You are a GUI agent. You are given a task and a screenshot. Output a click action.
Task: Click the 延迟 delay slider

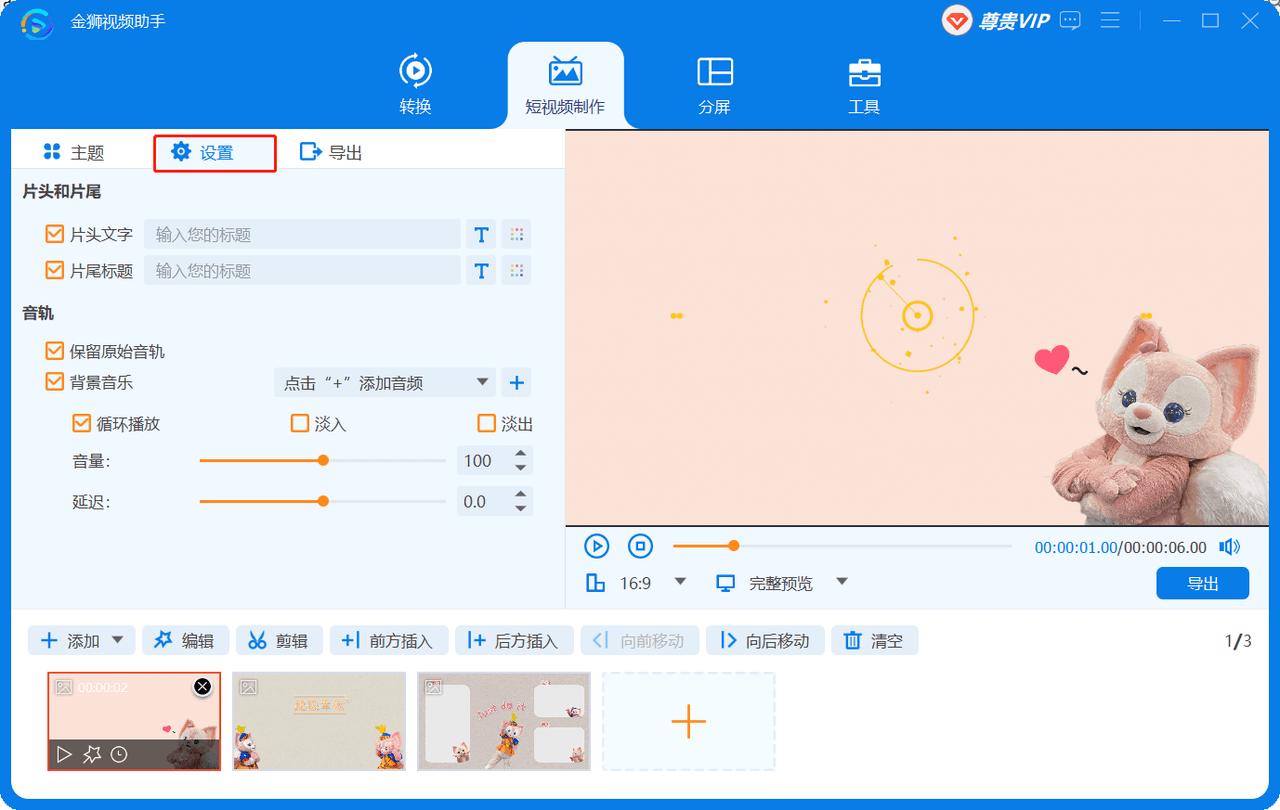(x=323, y=501)
